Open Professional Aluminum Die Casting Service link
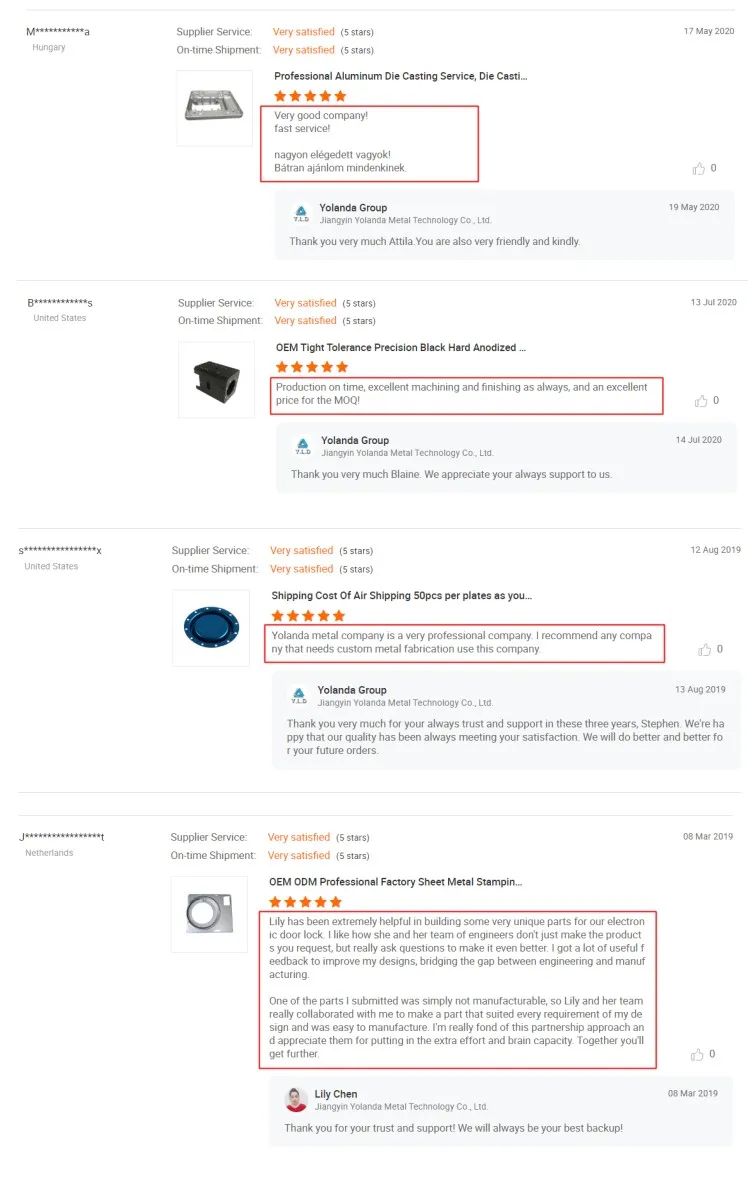750x1200 pixels. [400, 76]
